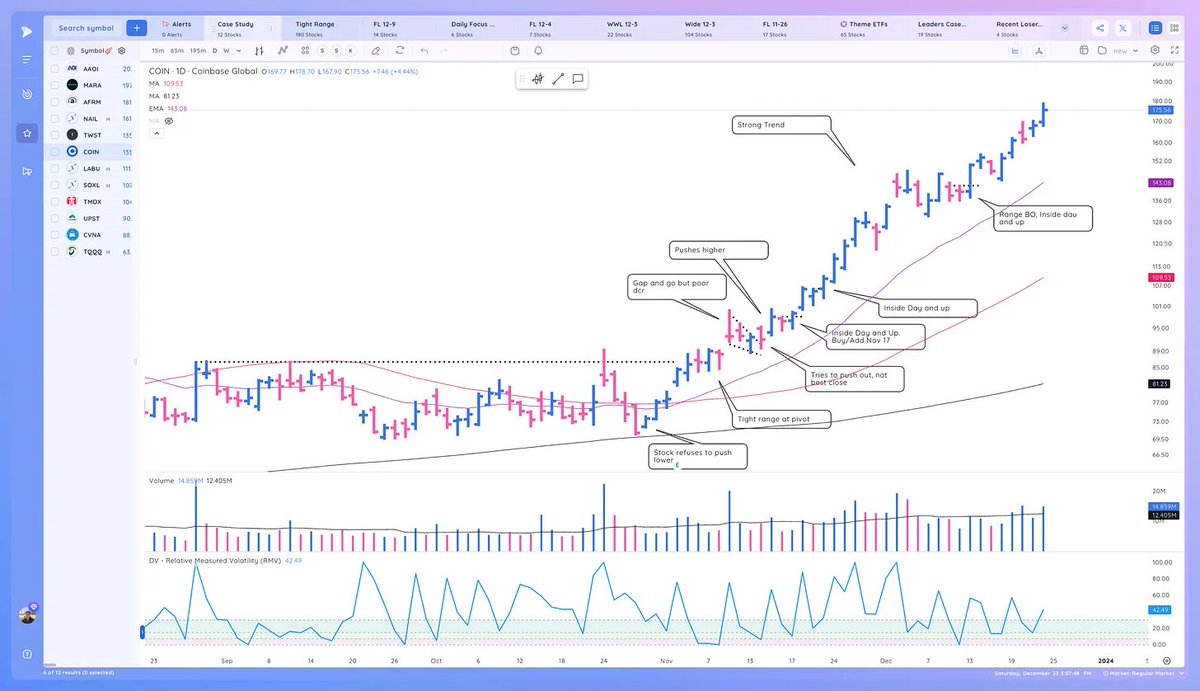The image size is (1200, 691).
Task: Open the user avatar profile
Action: point(27,614)
